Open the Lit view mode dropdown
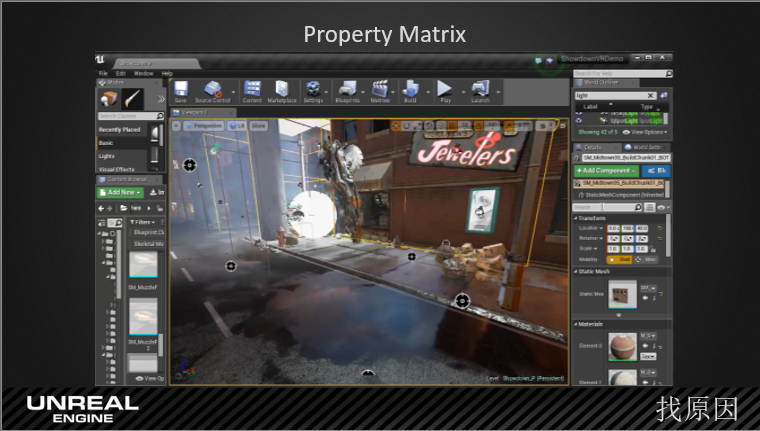 point(237,126)
